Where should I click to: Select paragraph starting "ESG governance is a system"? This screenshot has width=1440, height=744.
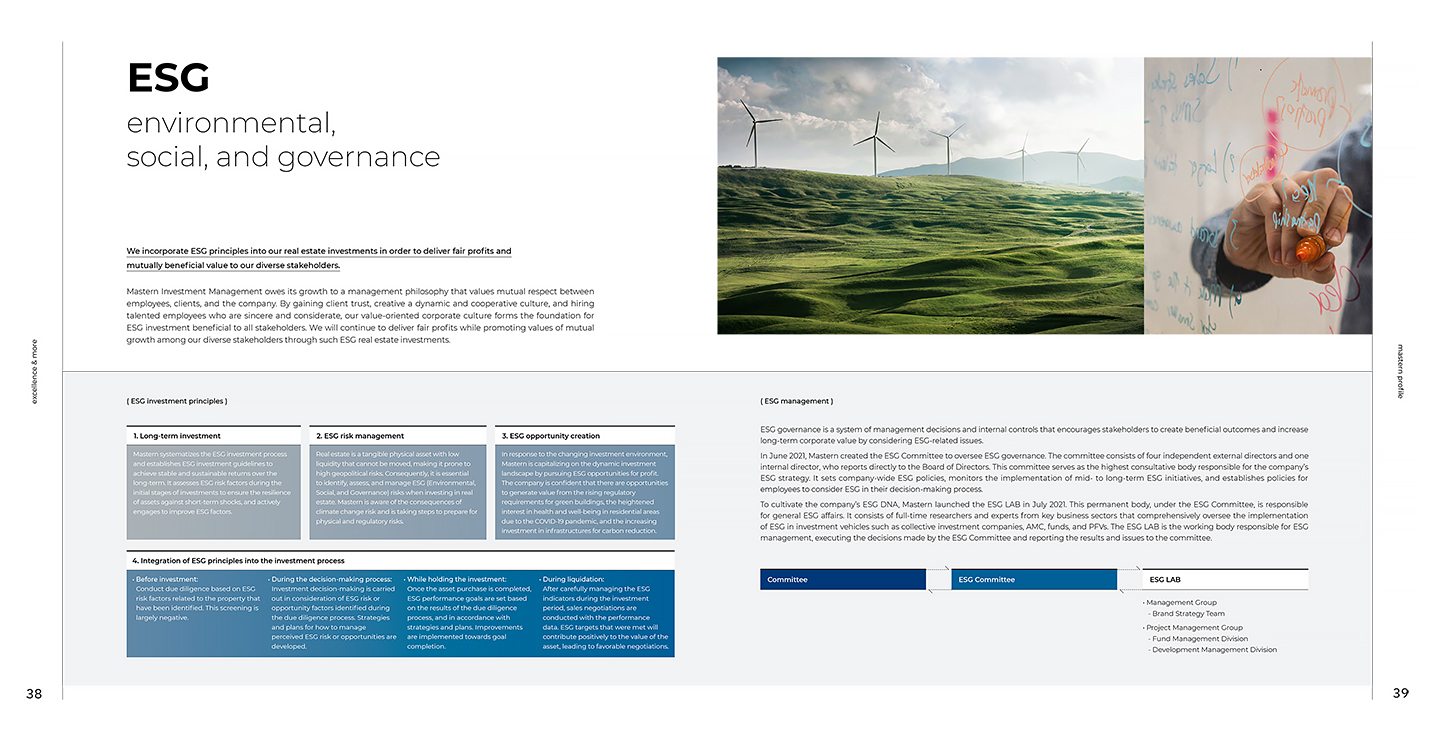click(1034, 435)
